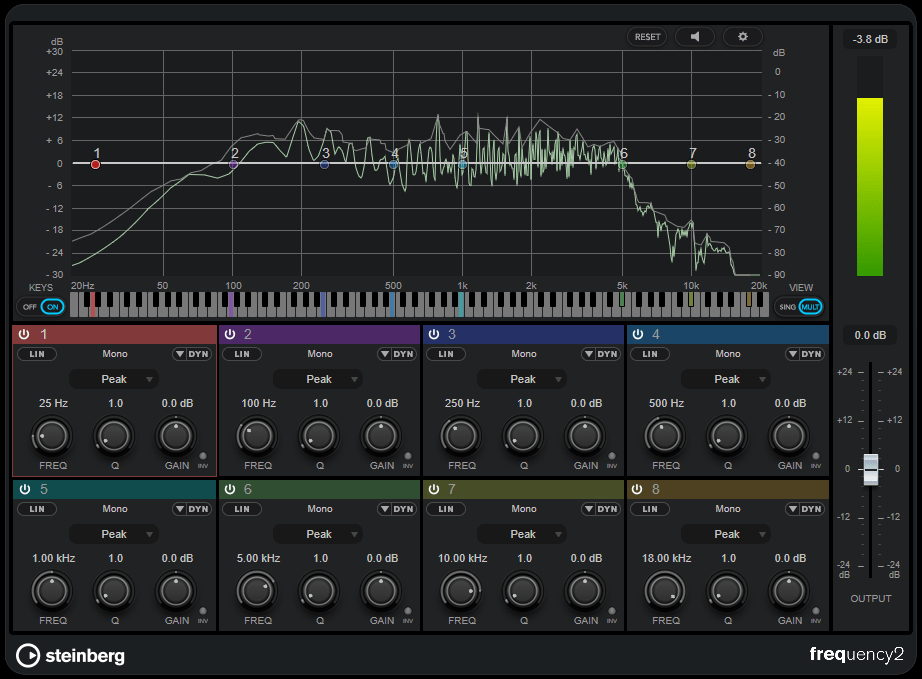Open the settings gear icon
922x679 pixels.
click(742, 37)
